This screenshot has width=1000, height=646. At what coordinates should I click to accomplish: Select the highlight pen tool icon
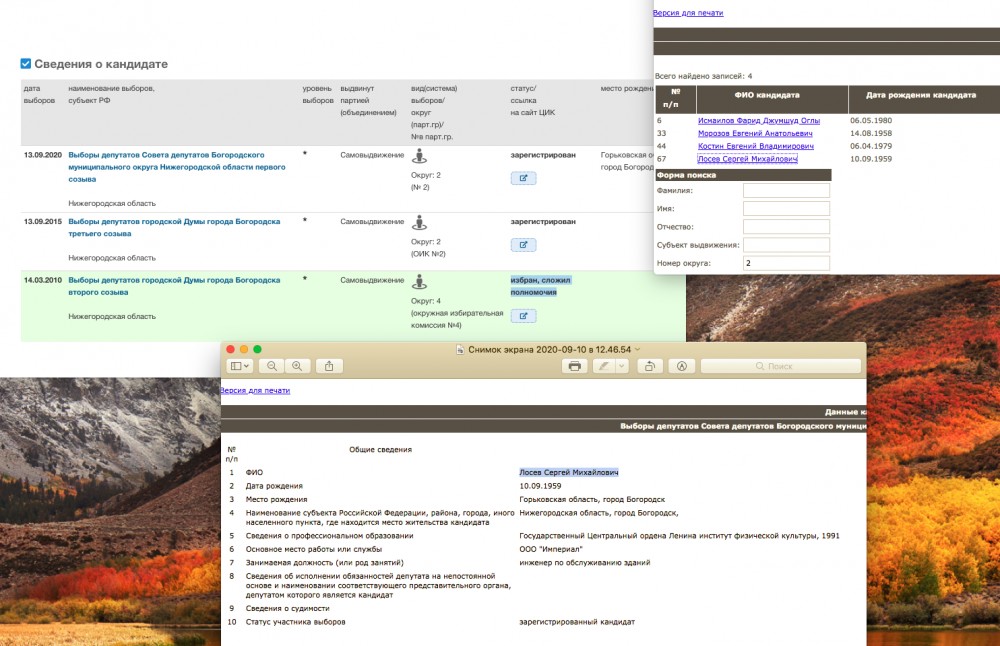604,367
